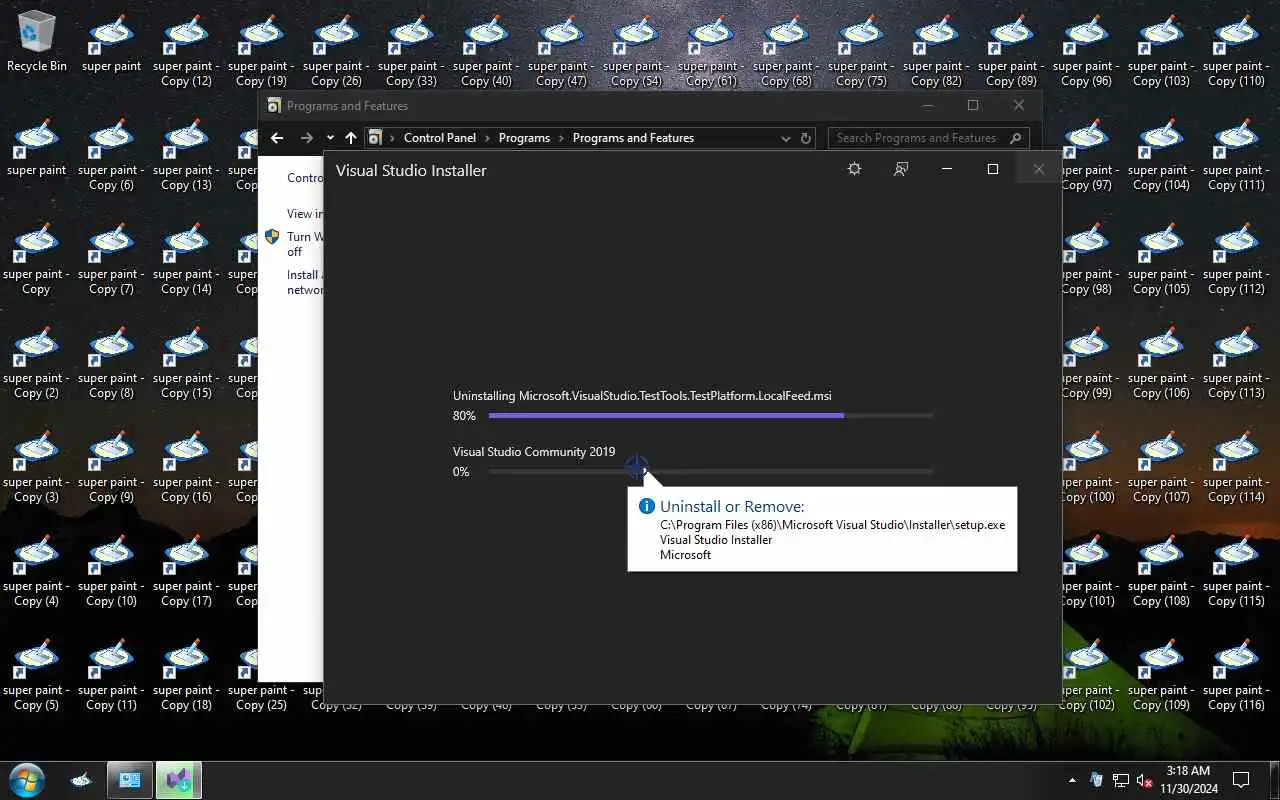Viewport: 1280px width, 800px height.
Task: Show hidden system tray icons
Action: pos(1073,780)
